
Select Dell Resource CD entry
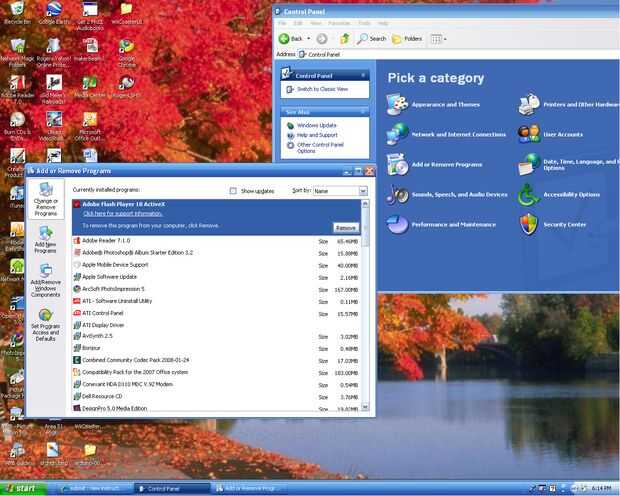coord(216,396)
